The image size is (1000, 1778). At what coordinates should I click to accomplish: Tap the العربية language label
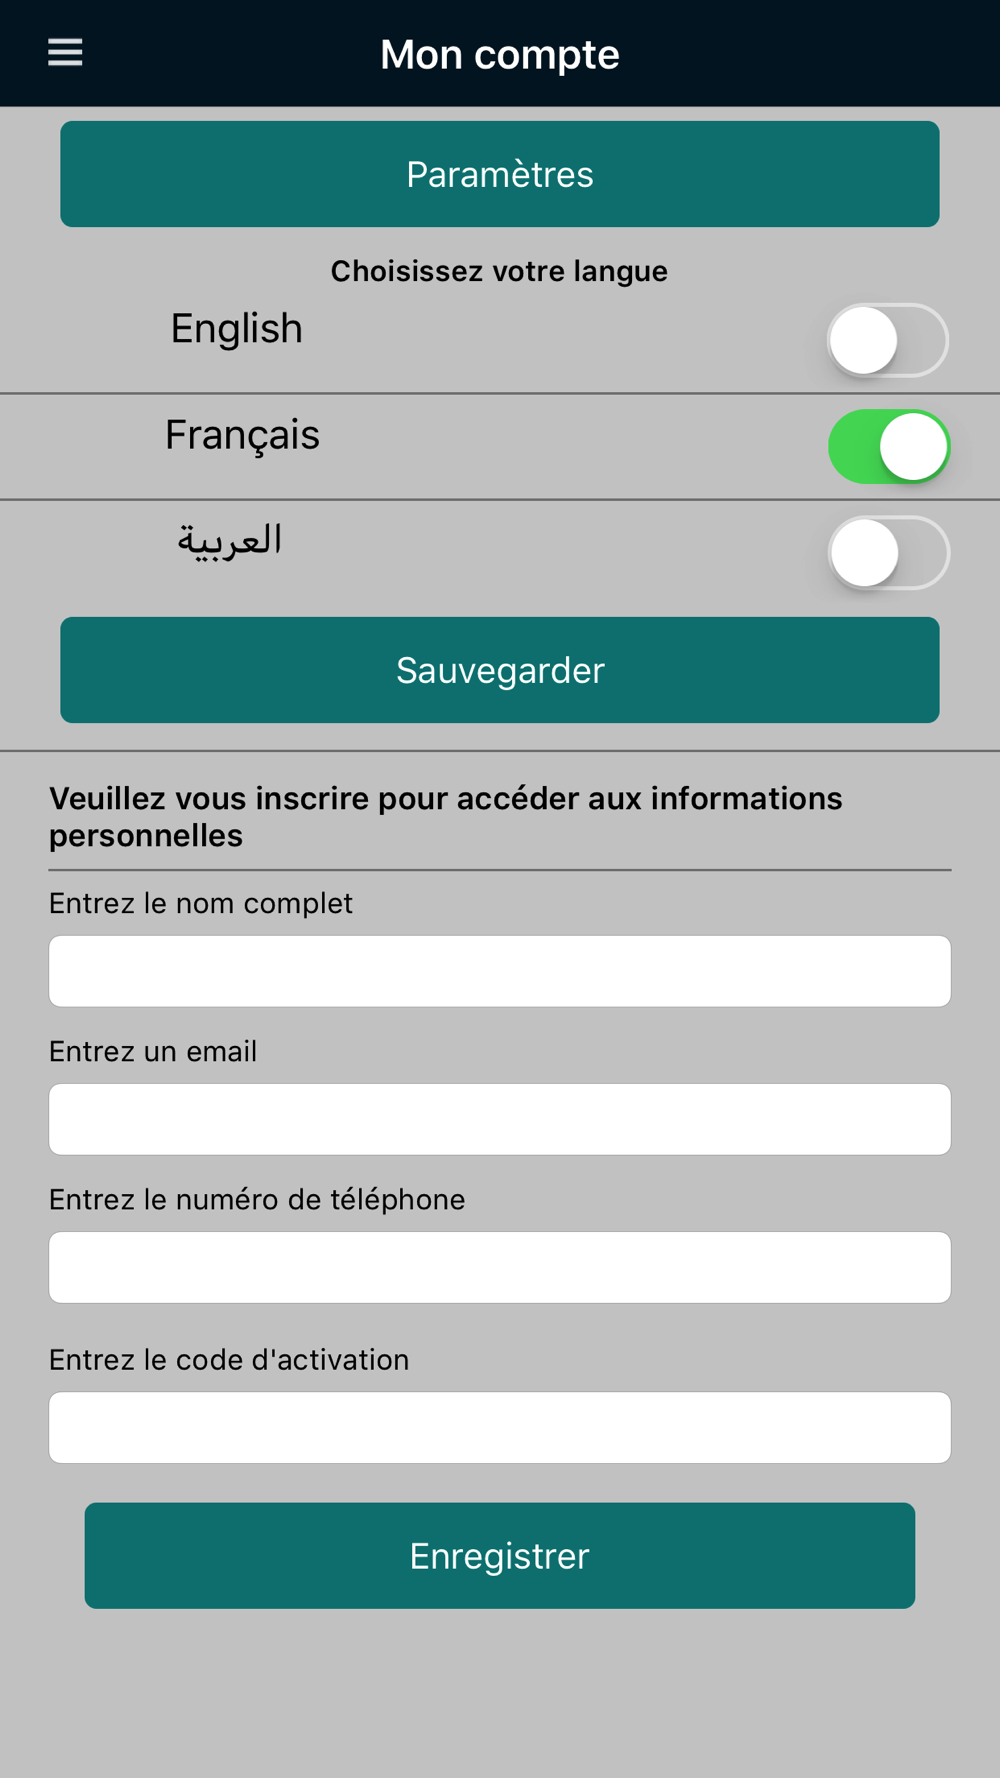229,541
